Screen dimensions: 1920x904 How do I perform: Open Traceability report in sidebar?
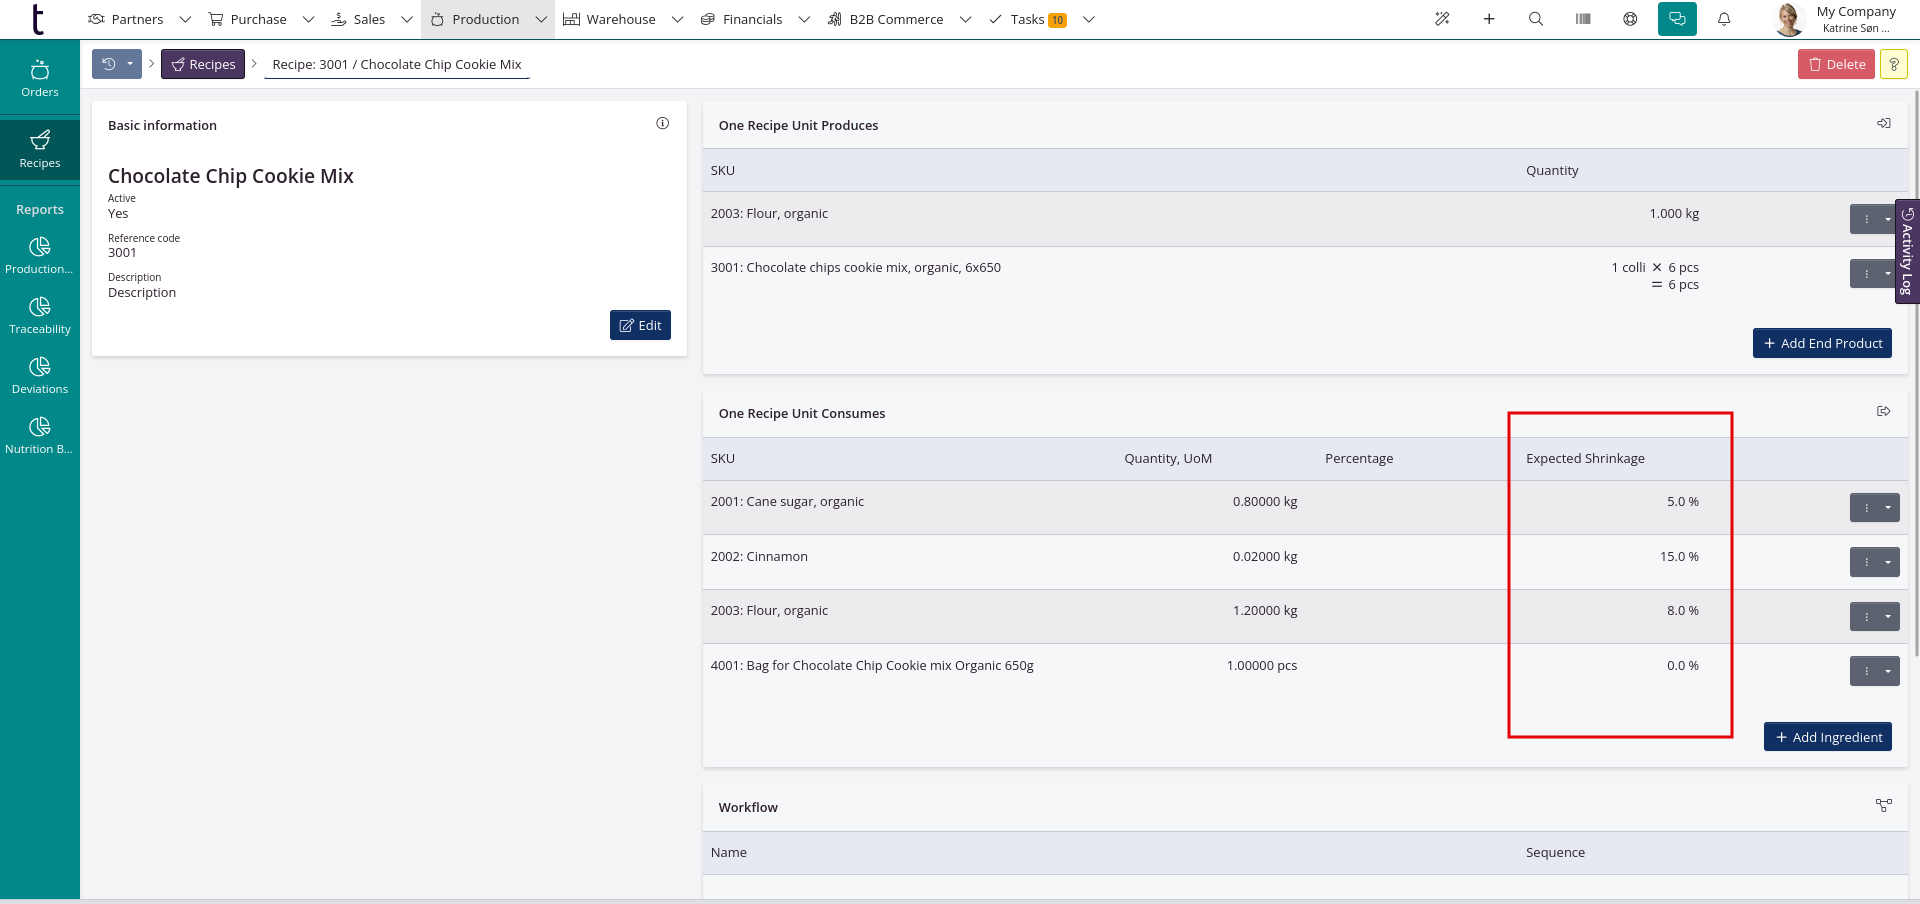coord(40,315)
